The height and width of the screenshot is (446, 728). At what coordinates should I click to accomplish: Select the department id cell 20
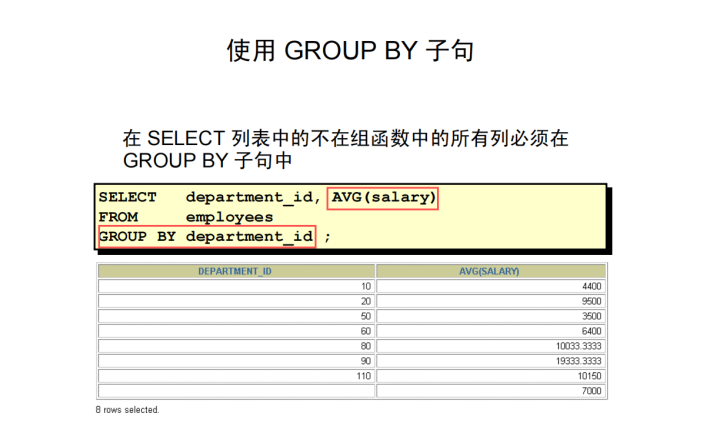[x=236, y=301]
